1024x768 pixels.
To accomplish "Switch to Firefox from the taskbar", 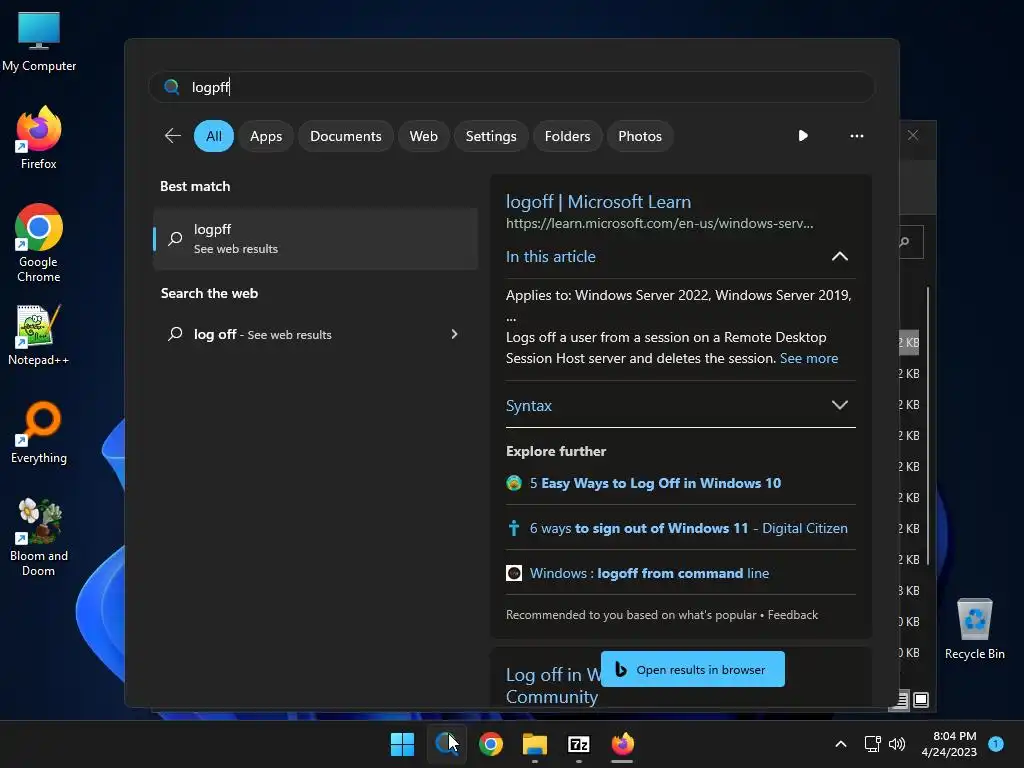I will (622, 744).
